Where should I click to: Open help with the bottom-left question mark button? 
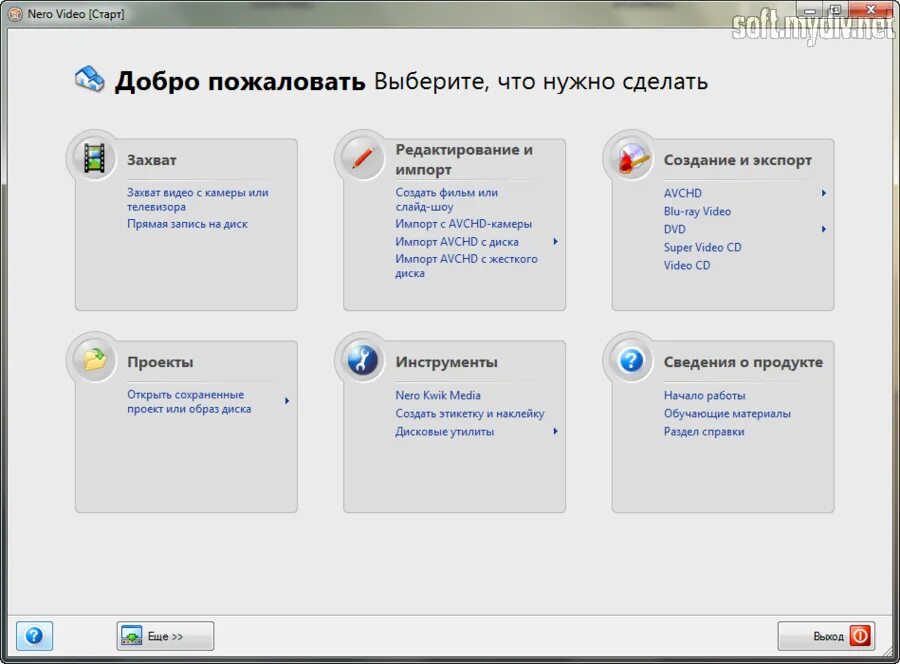tap(34, 636)
